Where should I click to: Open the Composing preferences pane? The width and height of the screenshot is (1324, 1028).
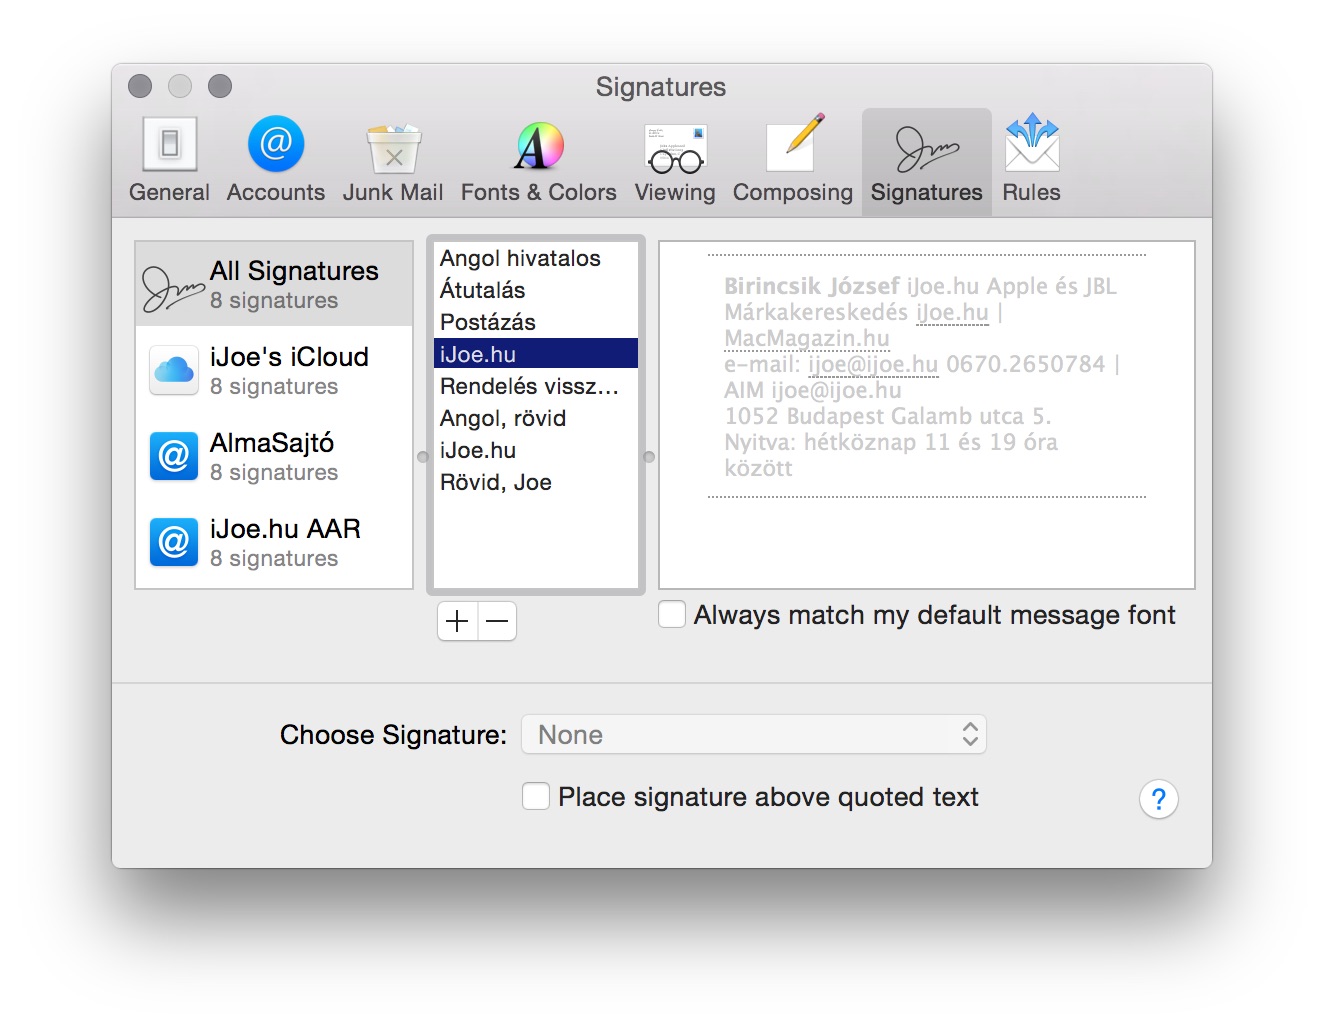tap(792, 160)
